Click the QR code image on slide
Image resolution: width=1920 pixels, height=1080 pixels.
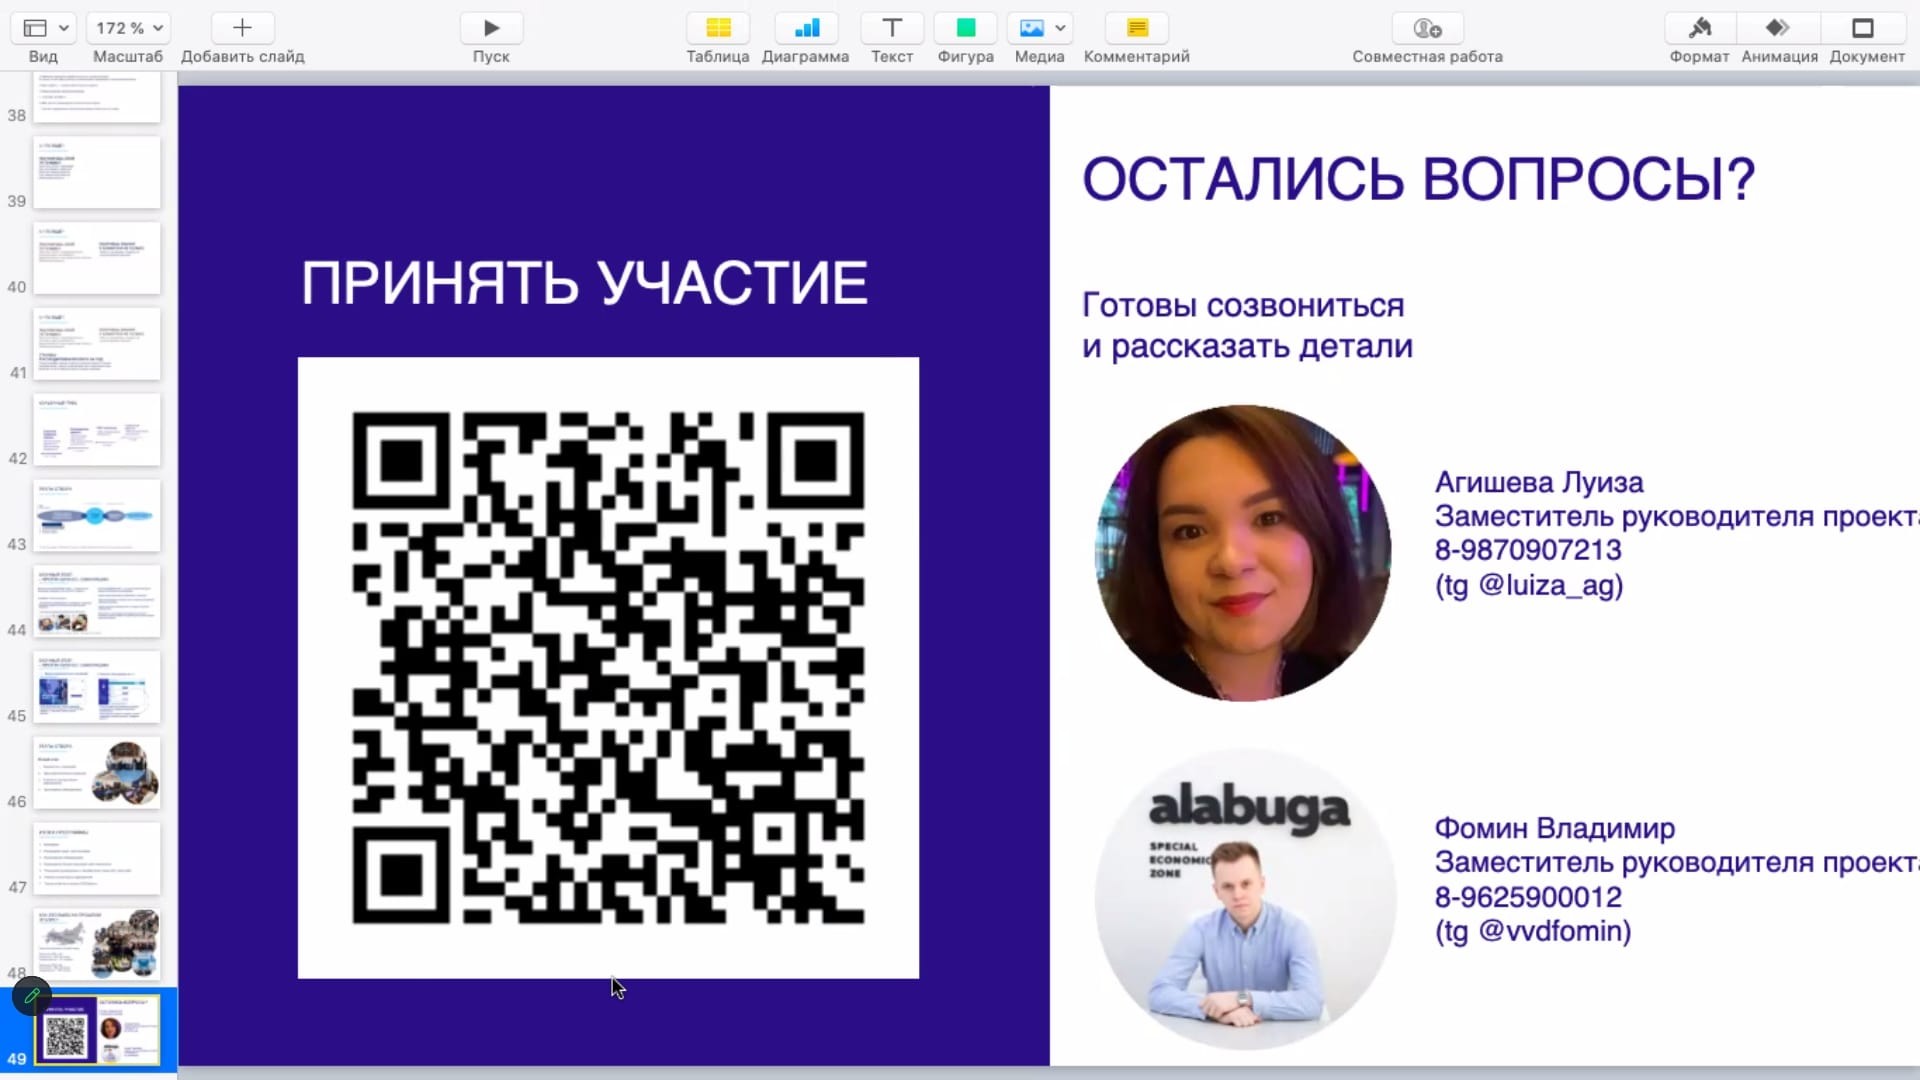point(608,667)
